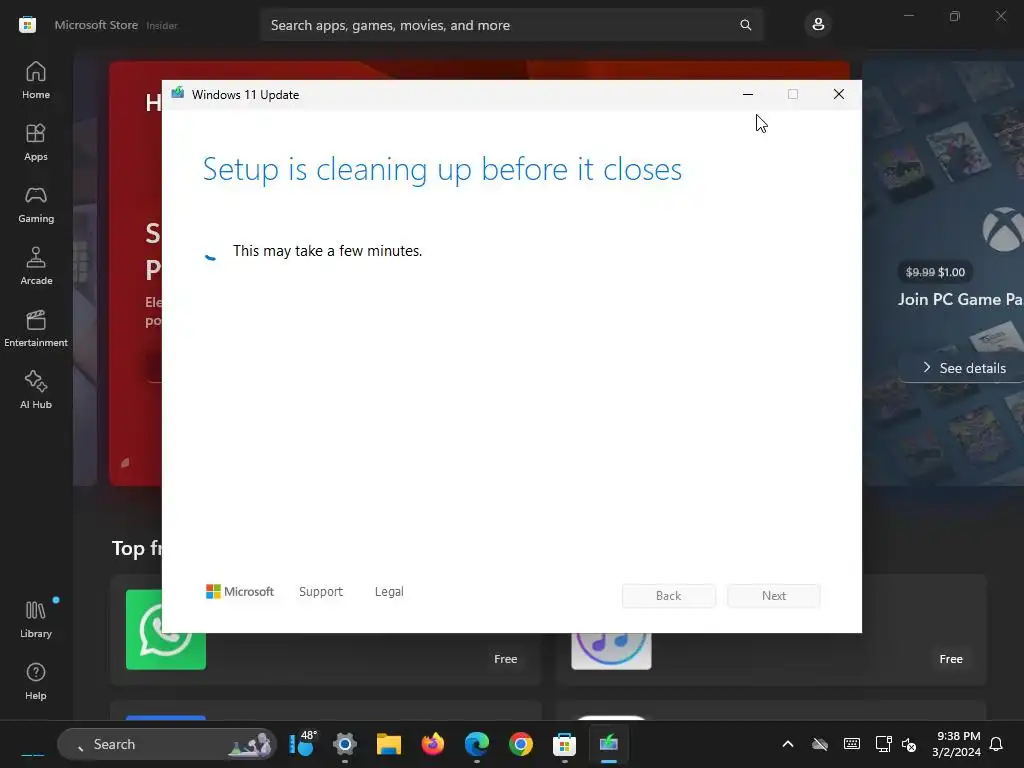Launch Google Chrome from the taskbar
Viewport: 1024px width, 768px height.
tap(520, 744)
